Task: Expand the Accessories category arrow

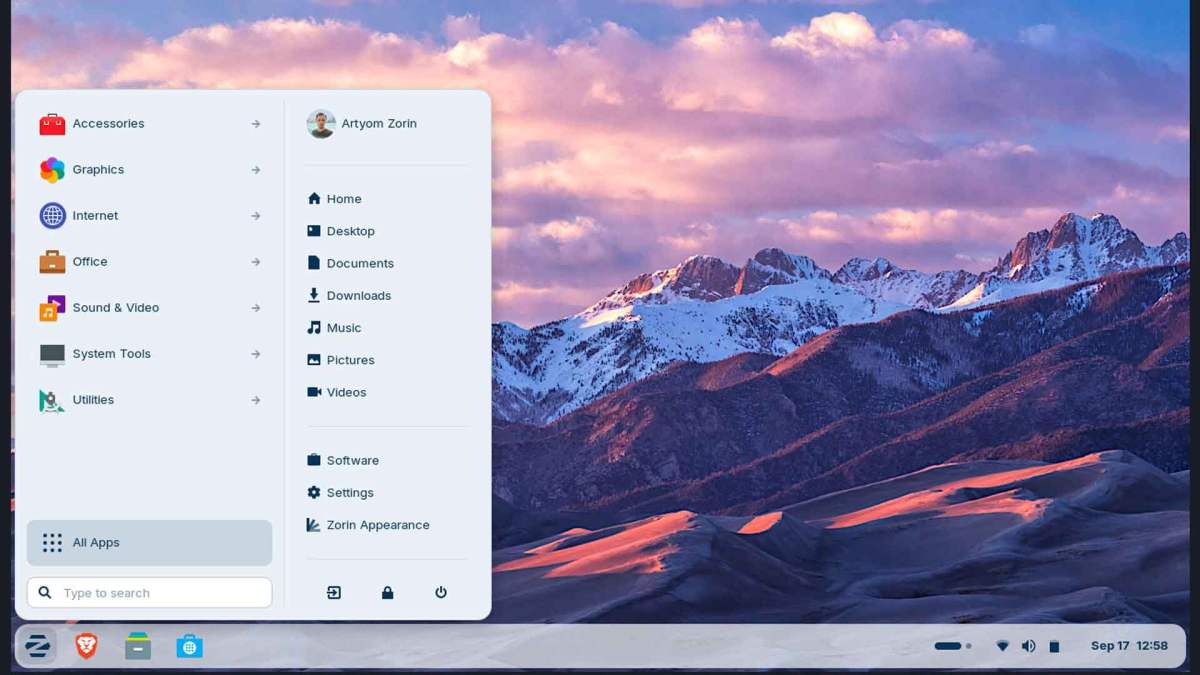Action: click(x=256, y=124)
